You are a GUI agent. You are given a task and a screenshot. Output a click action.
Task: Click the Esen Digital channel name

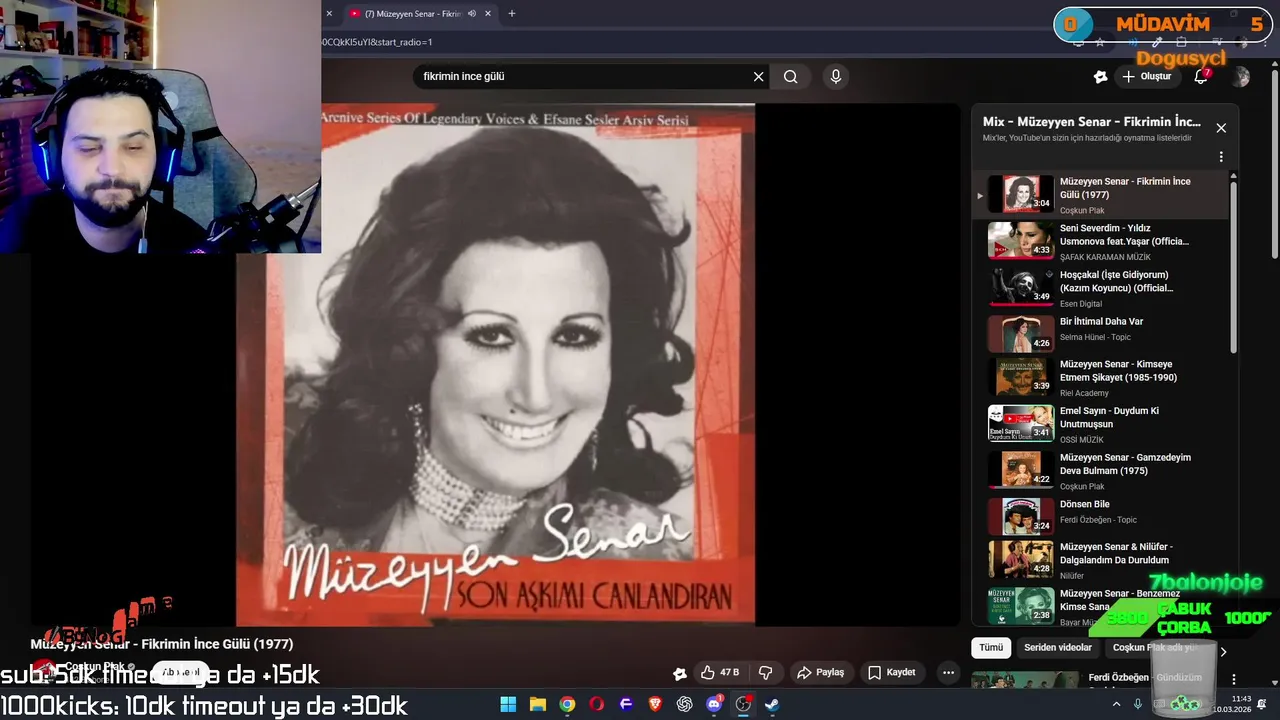(1081, 304)
